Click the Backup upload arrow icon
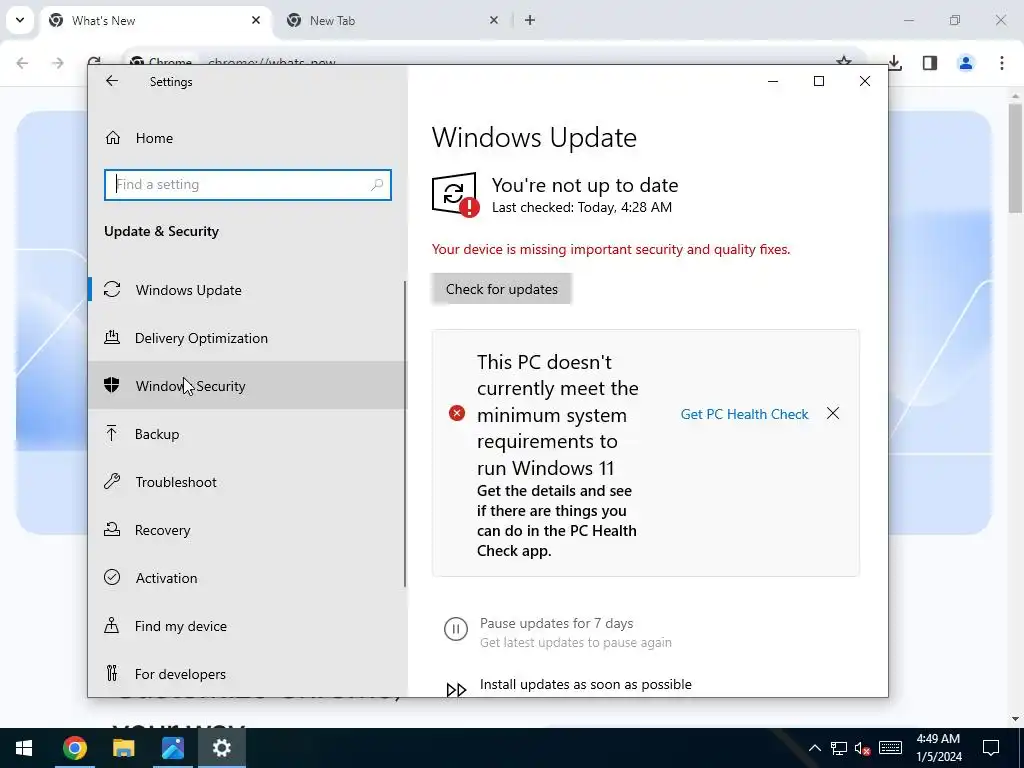The height and width of the screenshot is (768, 1024). click(x=112, y=433)
